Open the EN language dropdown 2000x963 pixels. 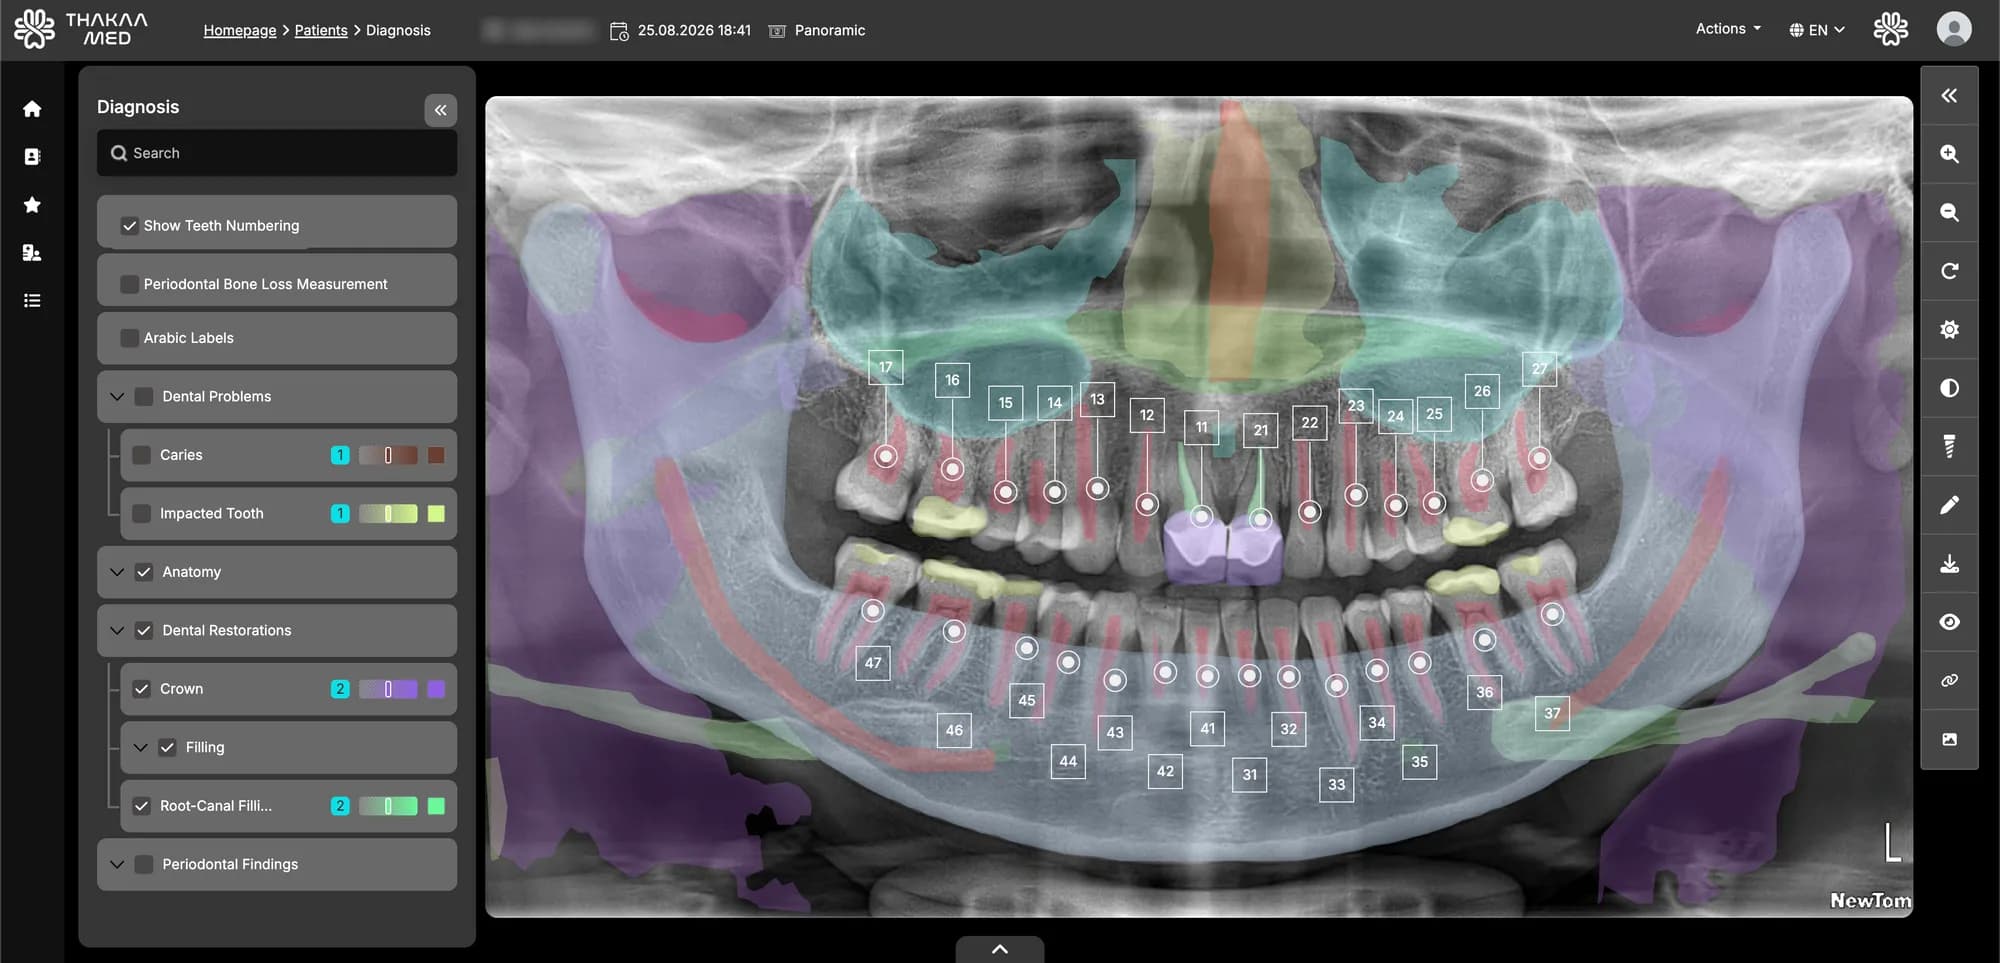[1817, 30]
